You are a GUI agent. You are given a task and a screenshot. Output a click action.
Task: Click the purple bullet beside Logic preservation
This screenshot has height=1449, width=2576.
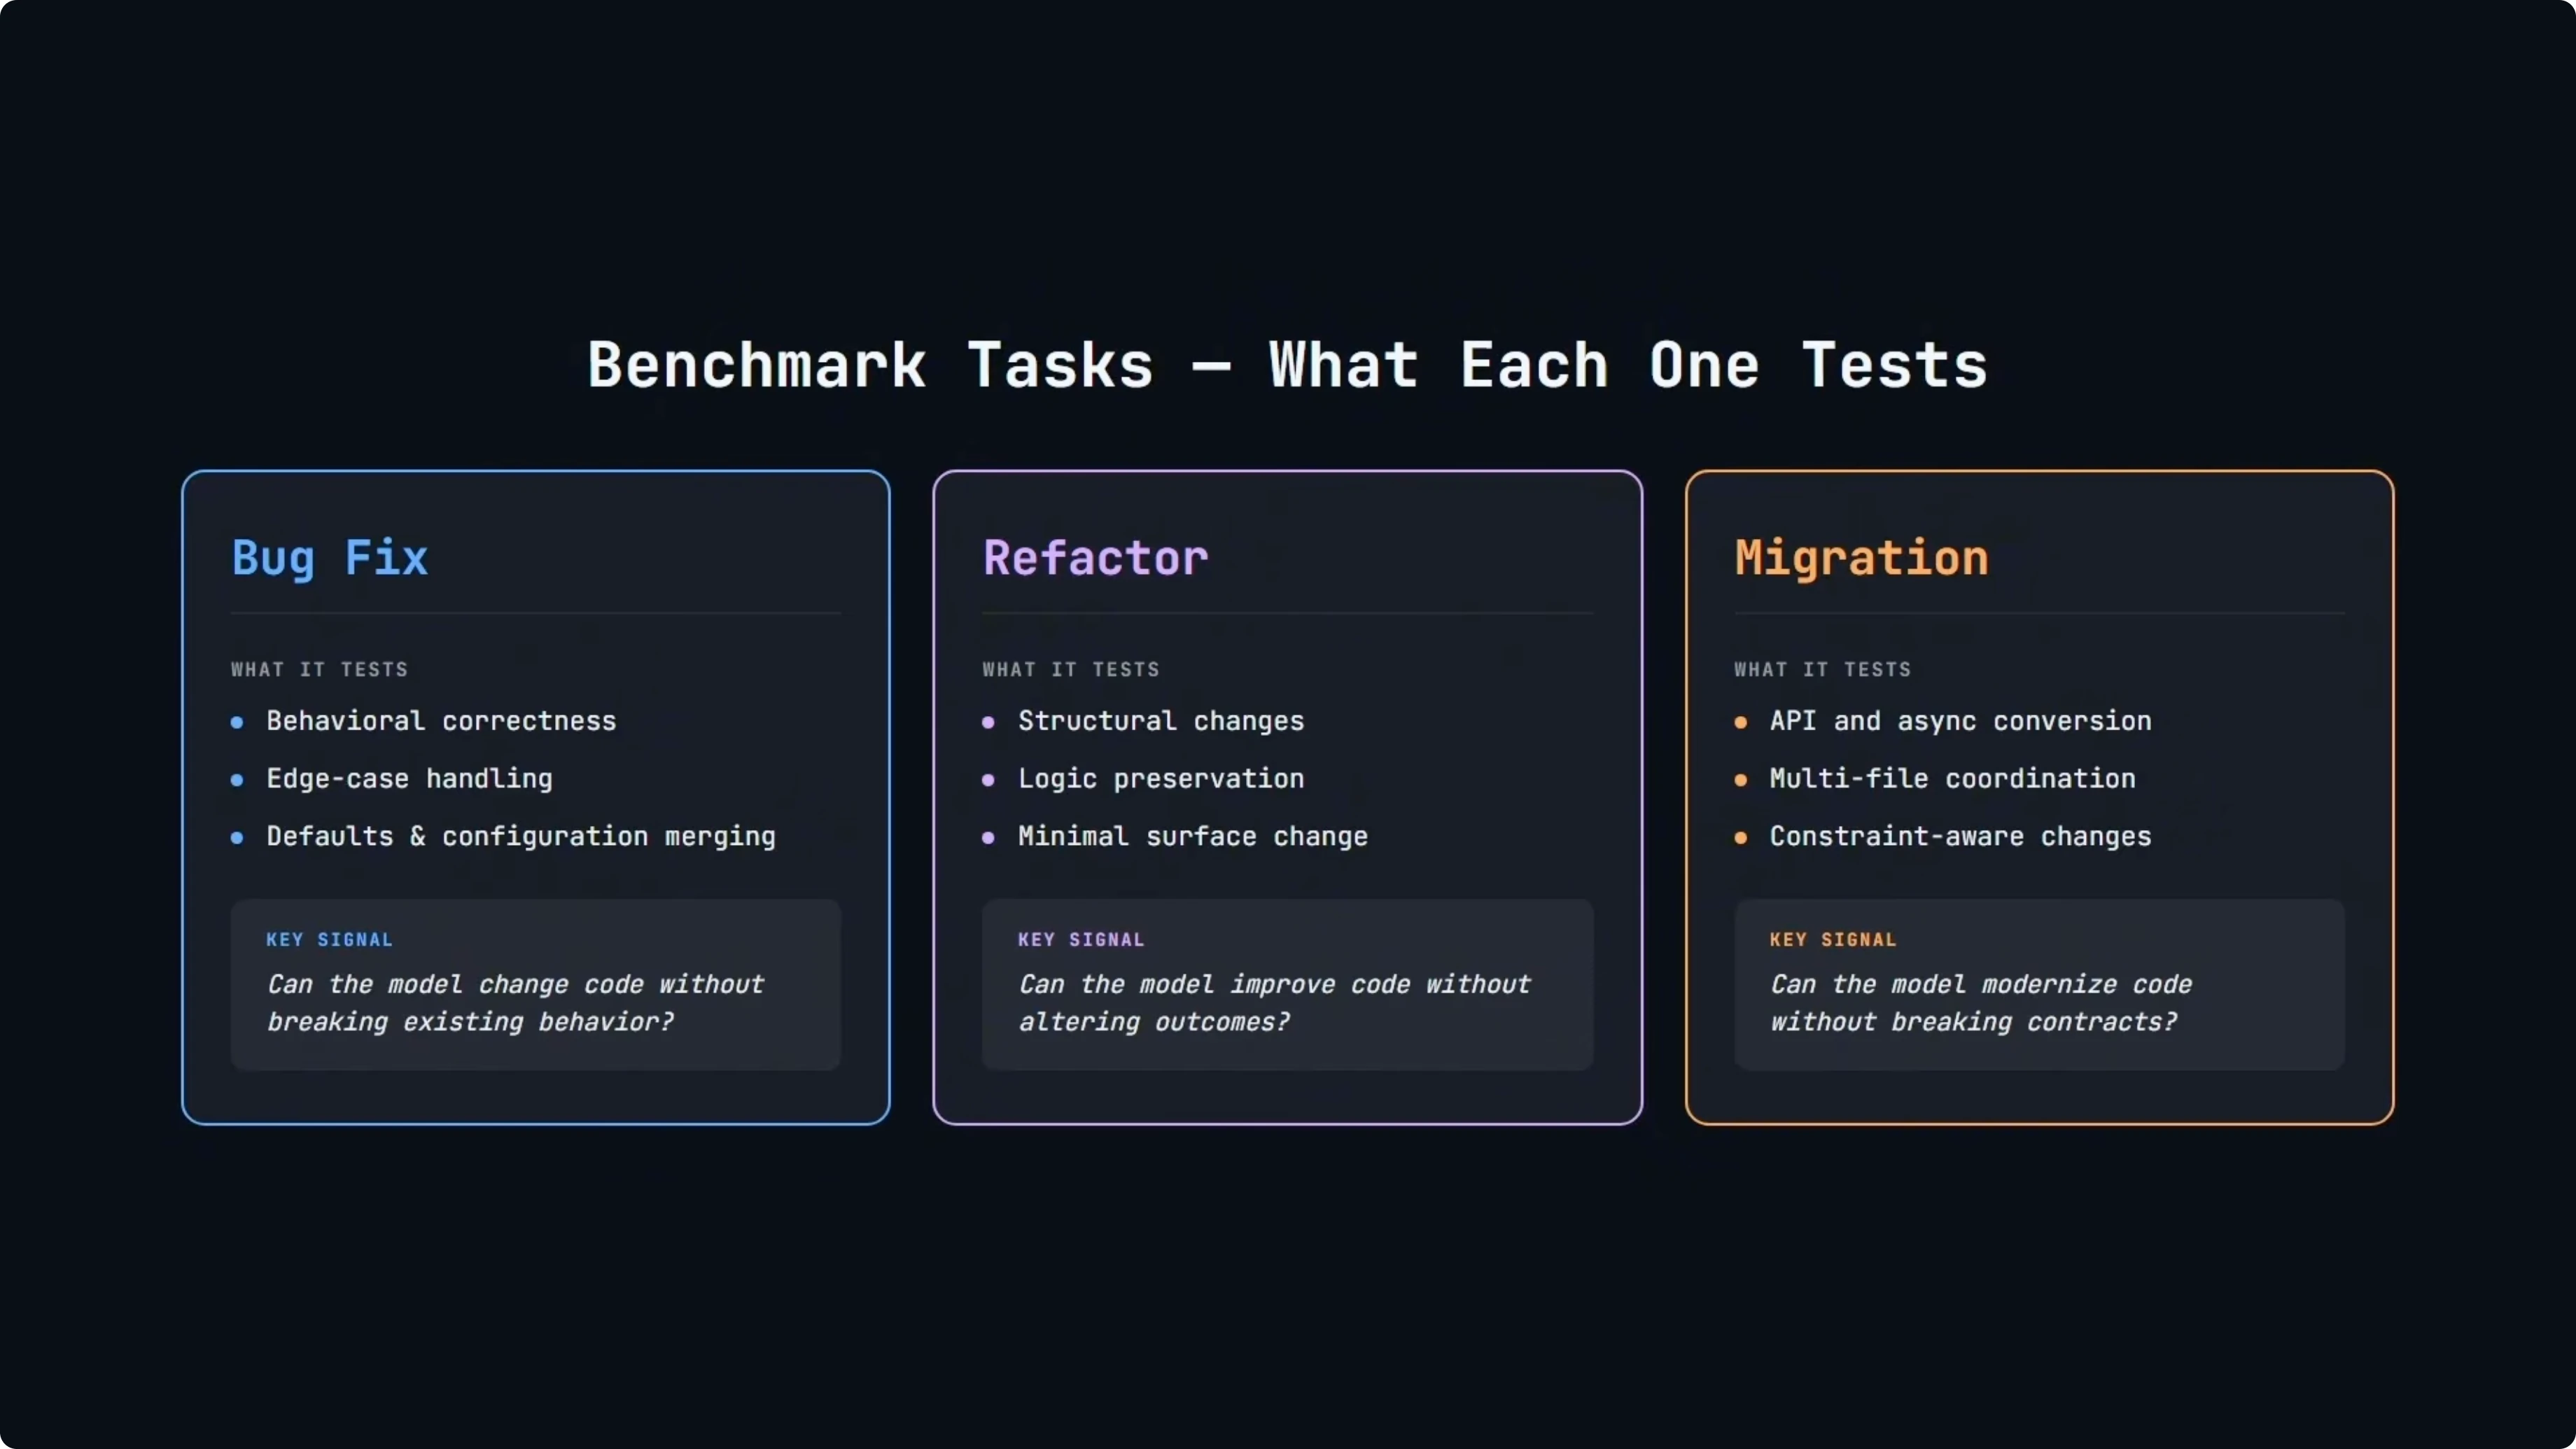click(988, 780)
